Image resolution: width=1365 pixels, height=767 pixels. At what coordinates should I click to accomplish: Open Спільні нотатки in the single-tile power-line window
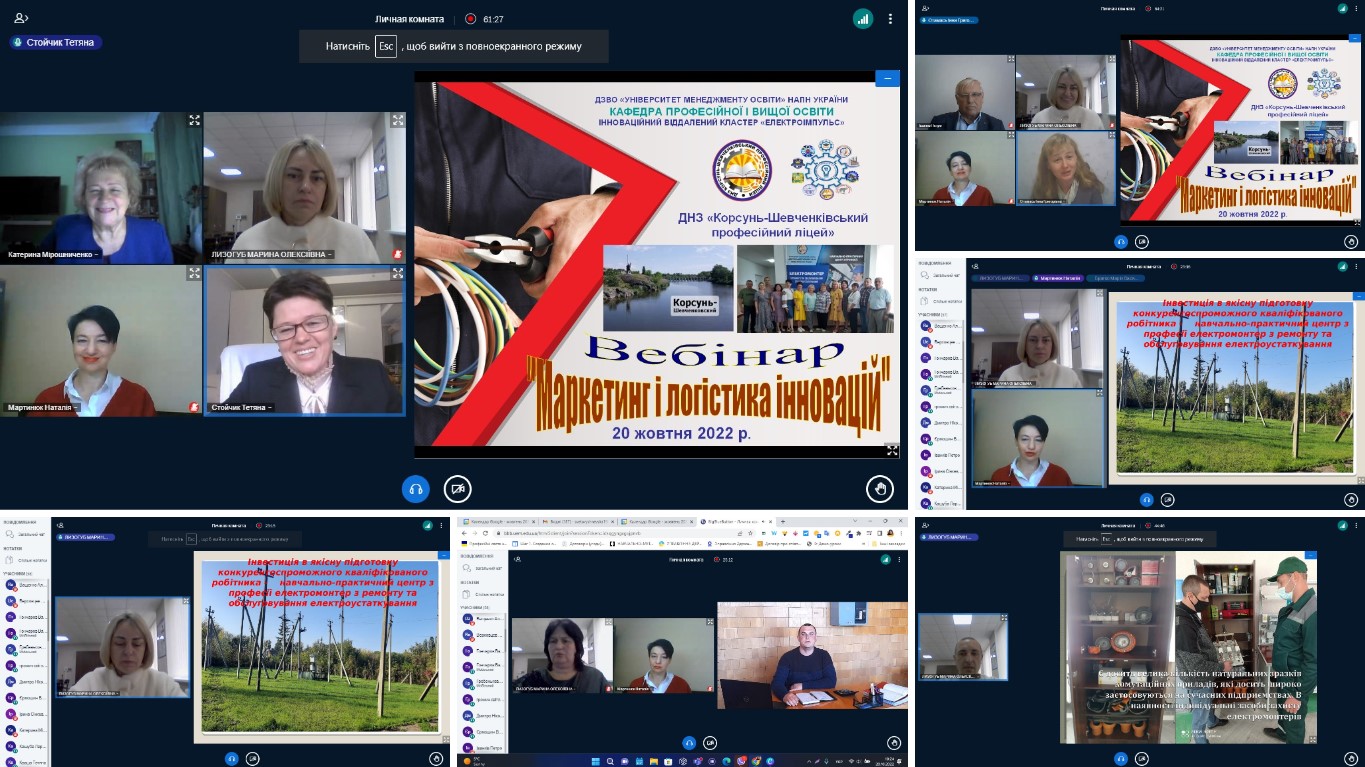point(28,560)
